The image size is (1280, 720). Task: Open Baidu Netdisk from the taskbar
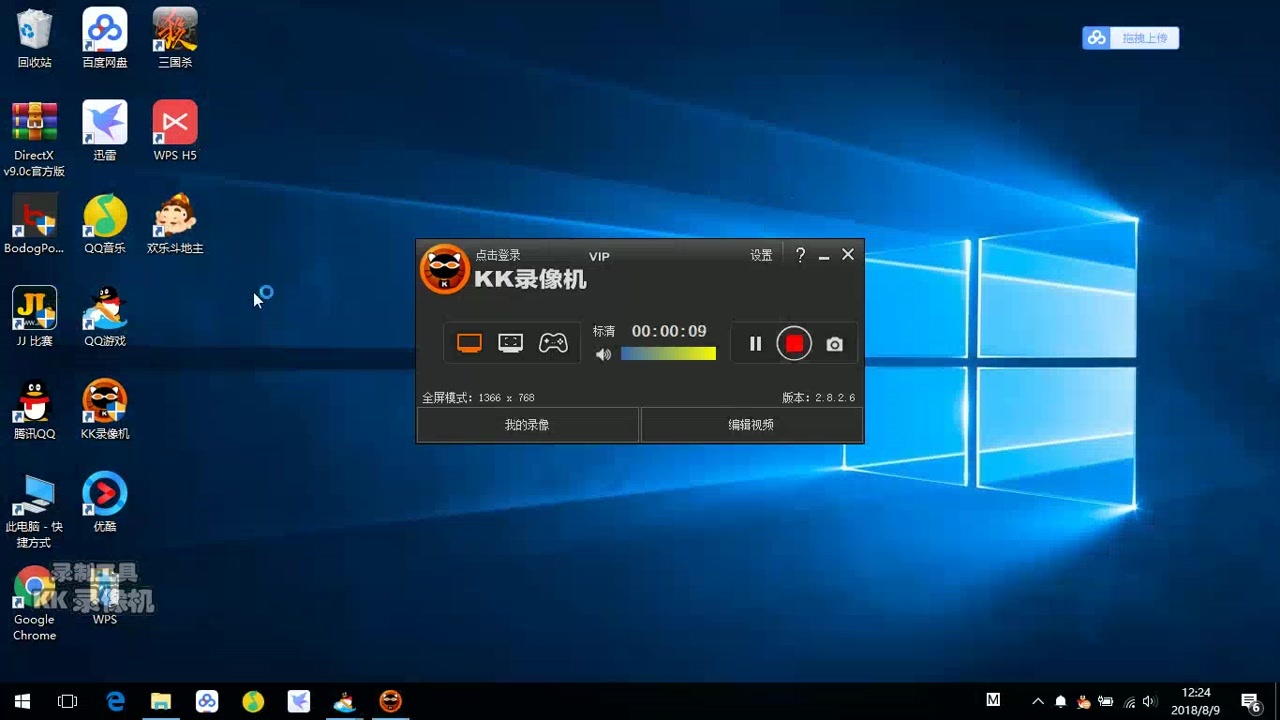207,701
